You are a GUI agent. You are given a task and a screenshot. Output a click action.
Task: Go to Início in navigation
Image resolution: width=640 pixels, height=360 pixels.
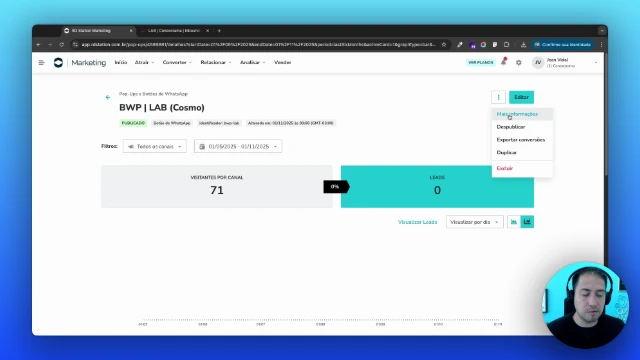121,62
